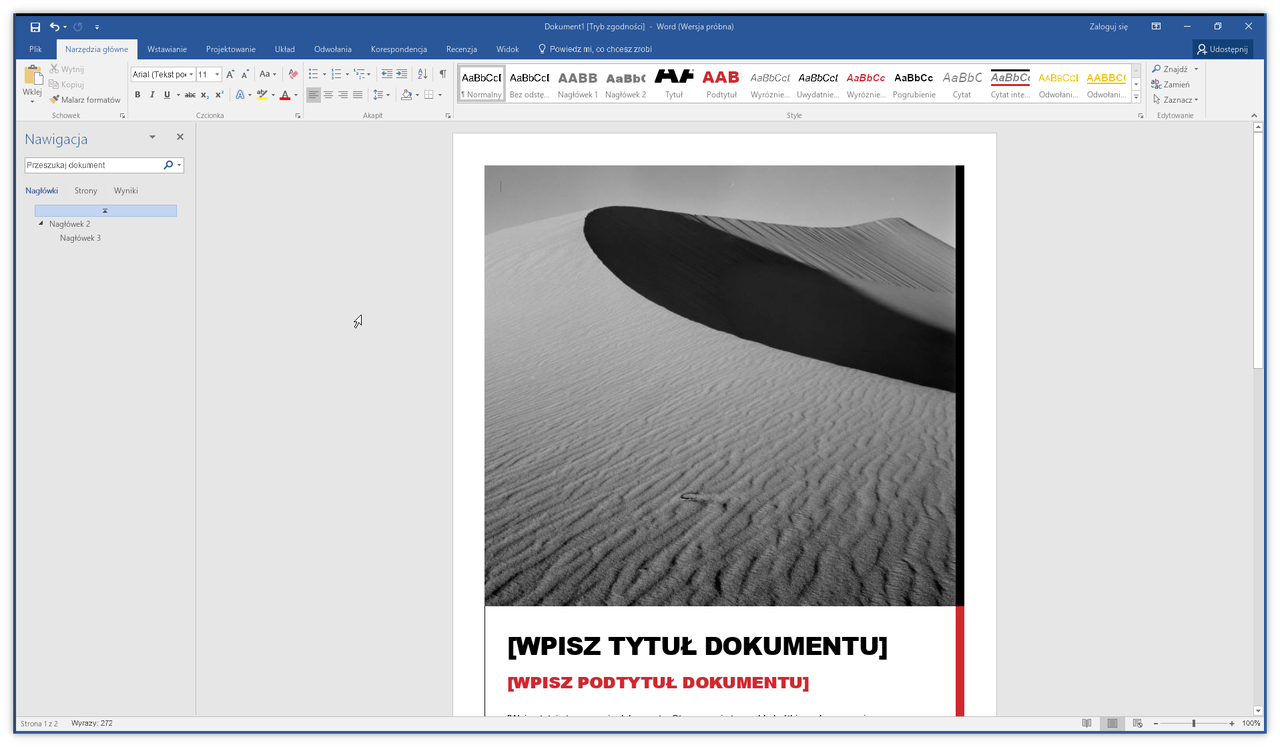This screenshot has width=1280, height=747.
Task: Sort text using the A-Z icon
Action: (422, 74)
